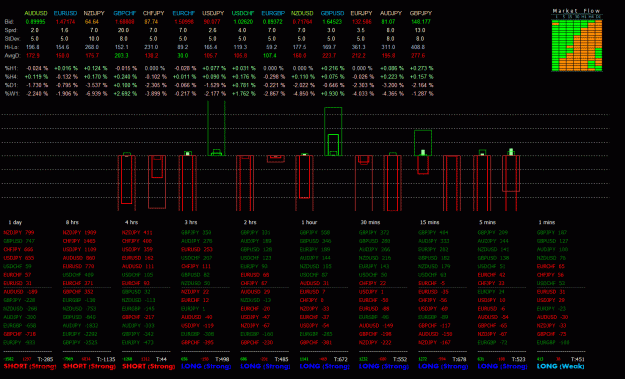Open the Market Flow heatmap grid
Screen dimensions: 625x379
coord(577,45)
